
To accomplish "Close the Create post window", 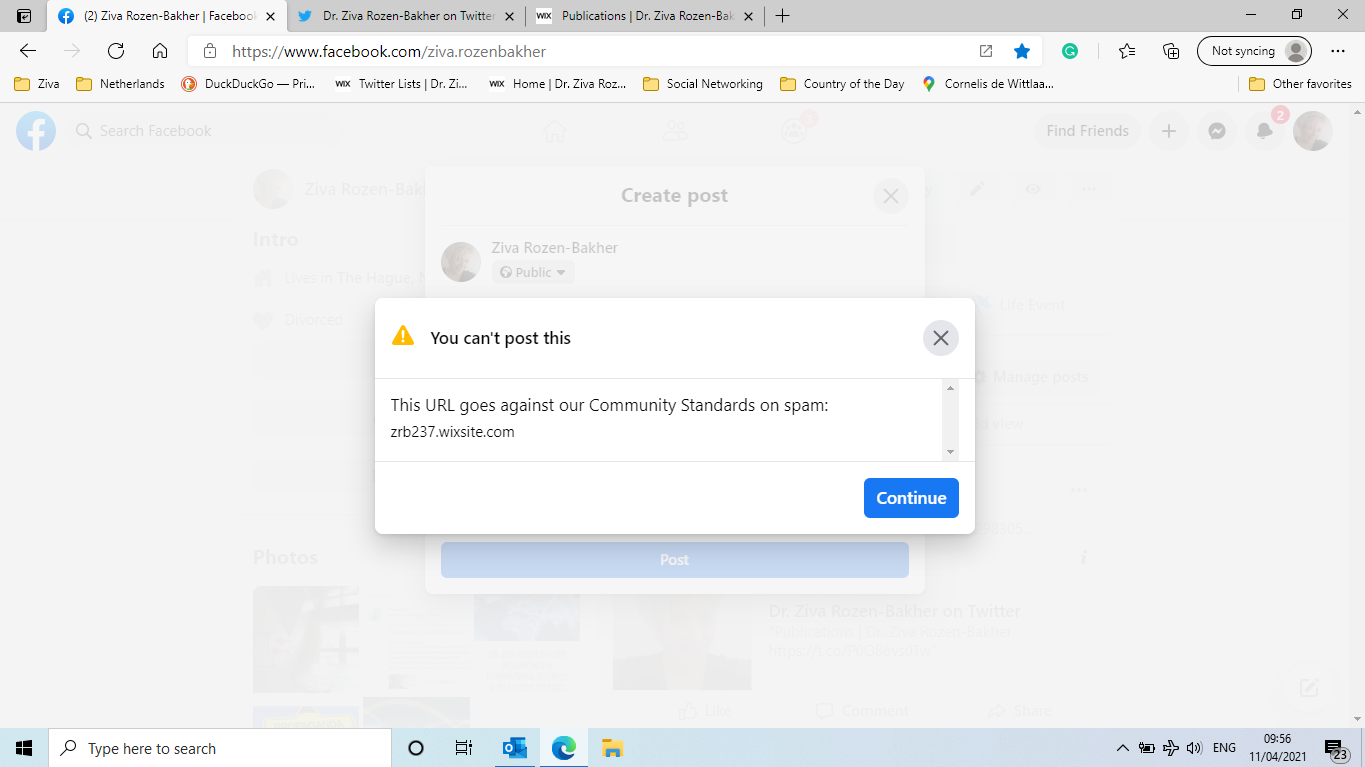I will 890,196.
